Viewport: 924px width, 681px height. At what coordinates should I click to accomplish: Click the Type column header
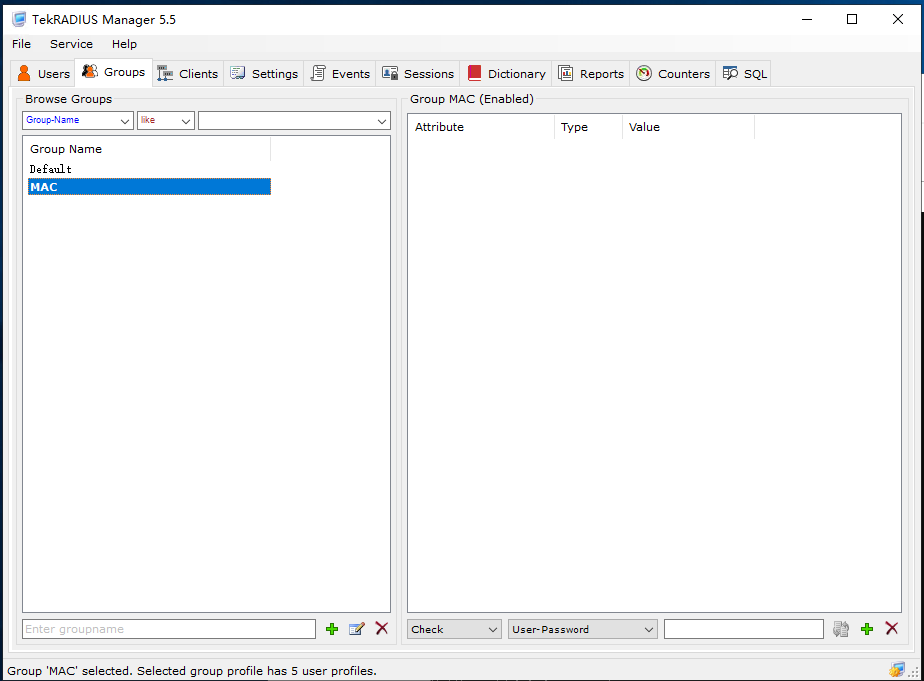(x=588, y=127)
